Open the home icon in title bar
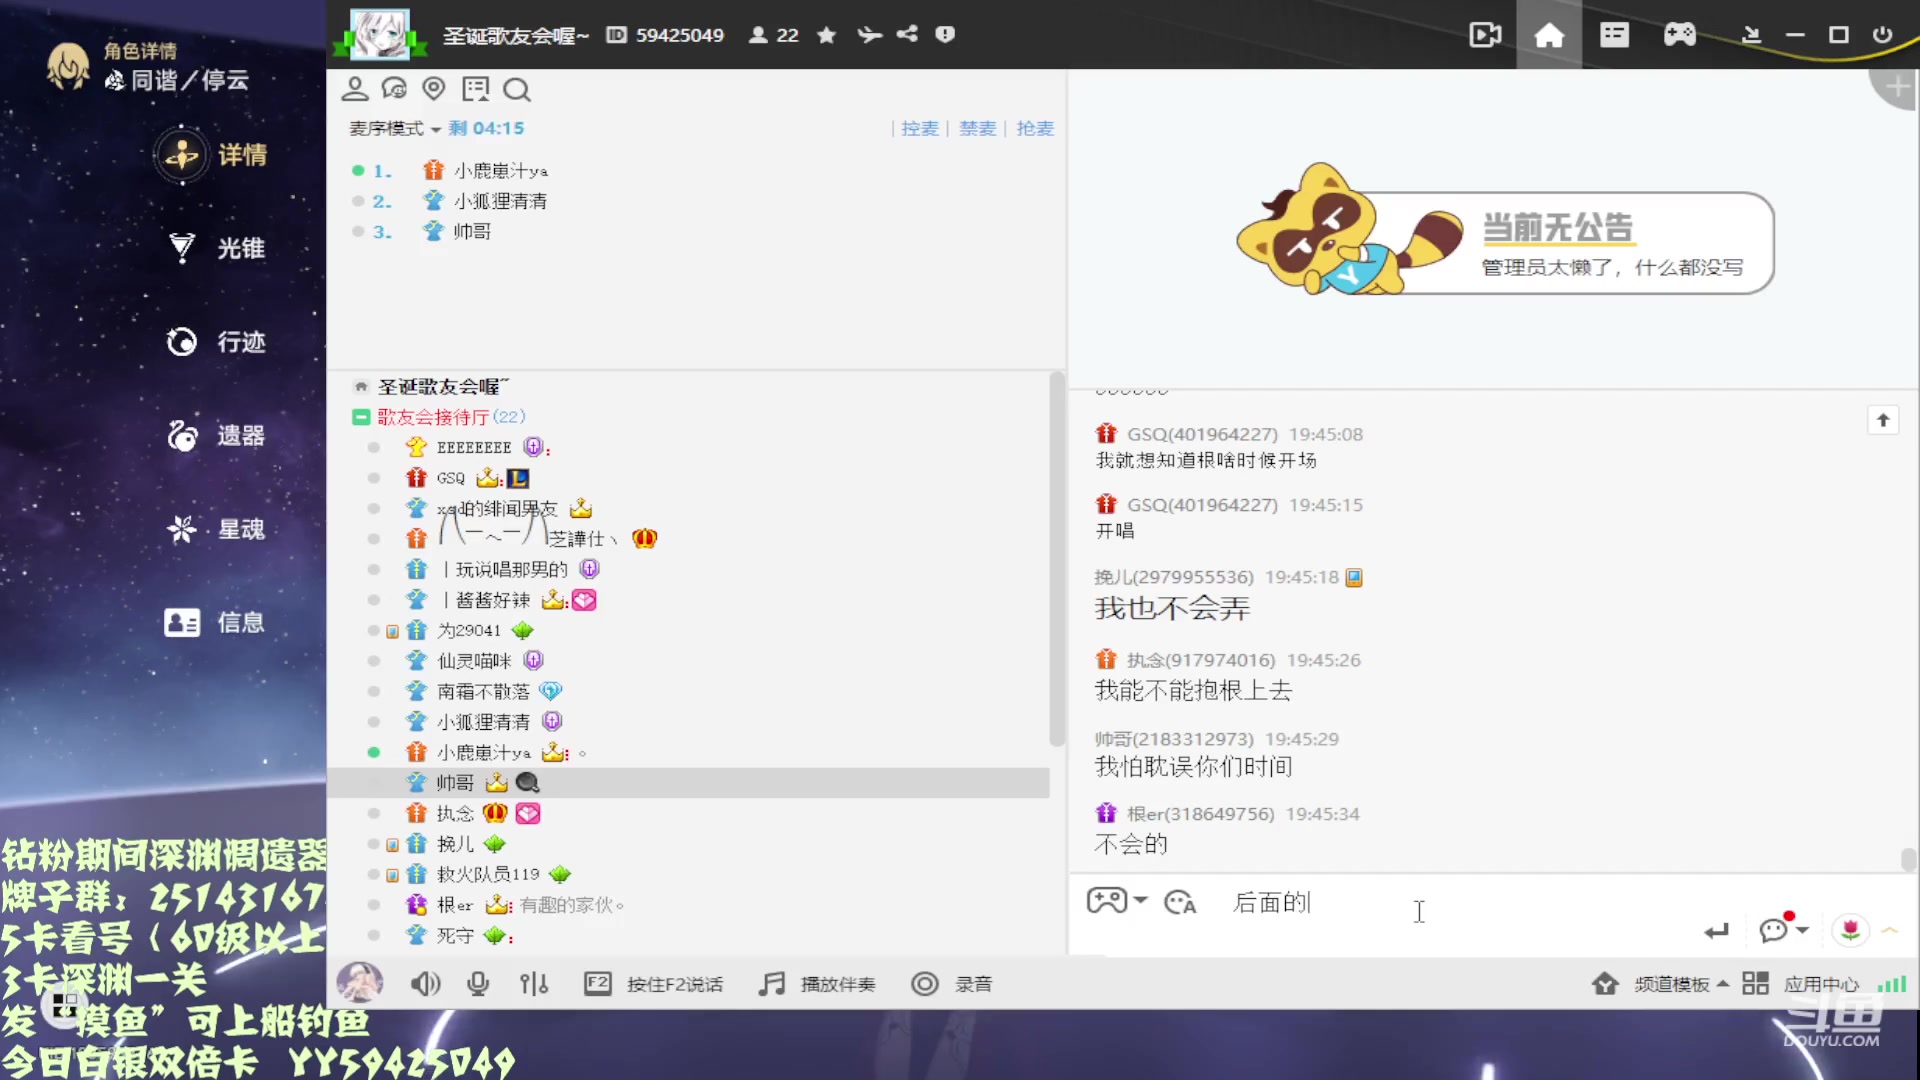 click(1549, 35)
